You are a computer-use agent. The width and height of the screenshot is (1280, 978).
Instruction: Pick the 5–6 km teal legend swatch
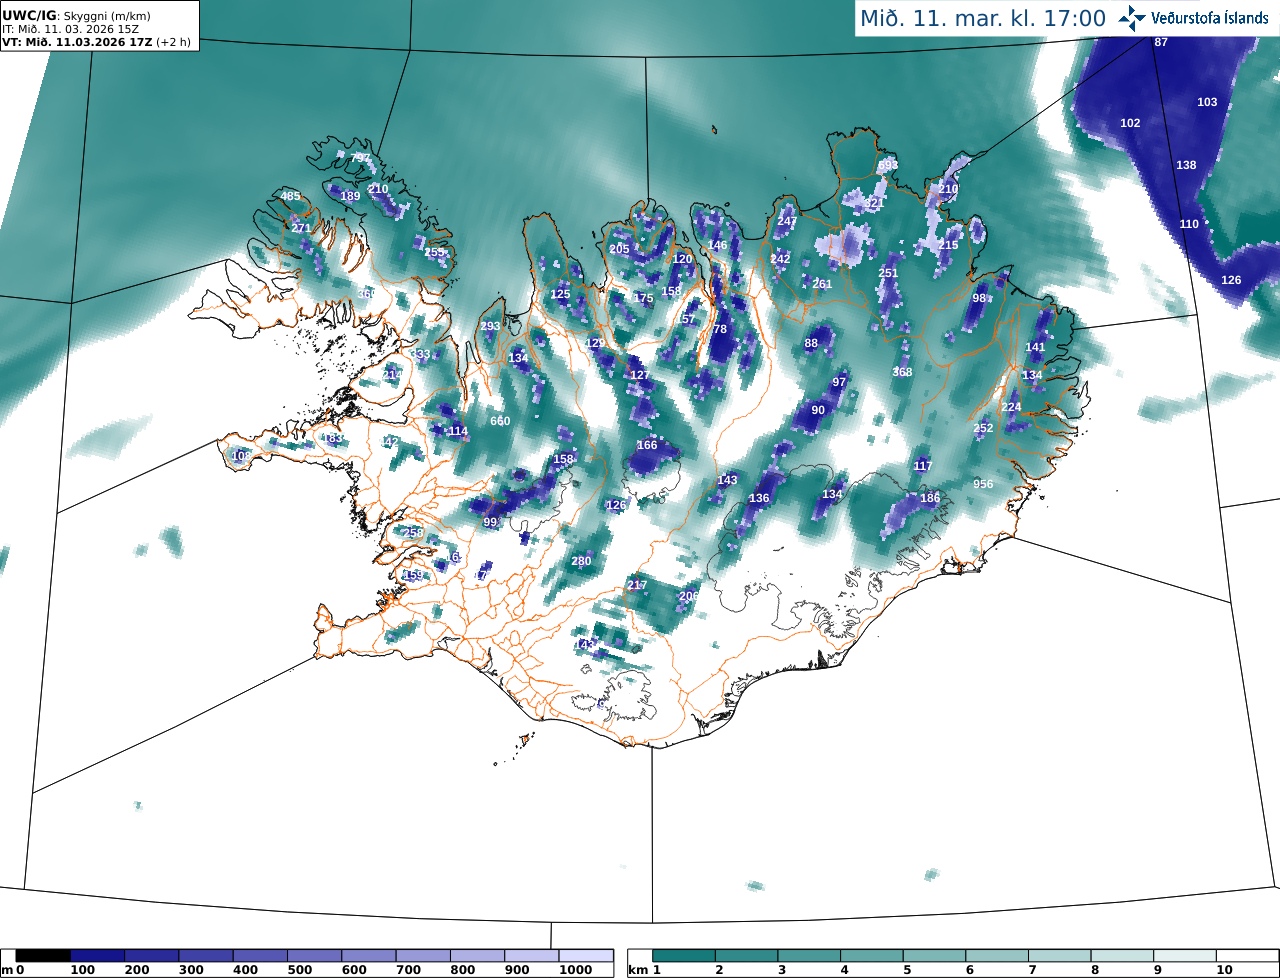934,956
